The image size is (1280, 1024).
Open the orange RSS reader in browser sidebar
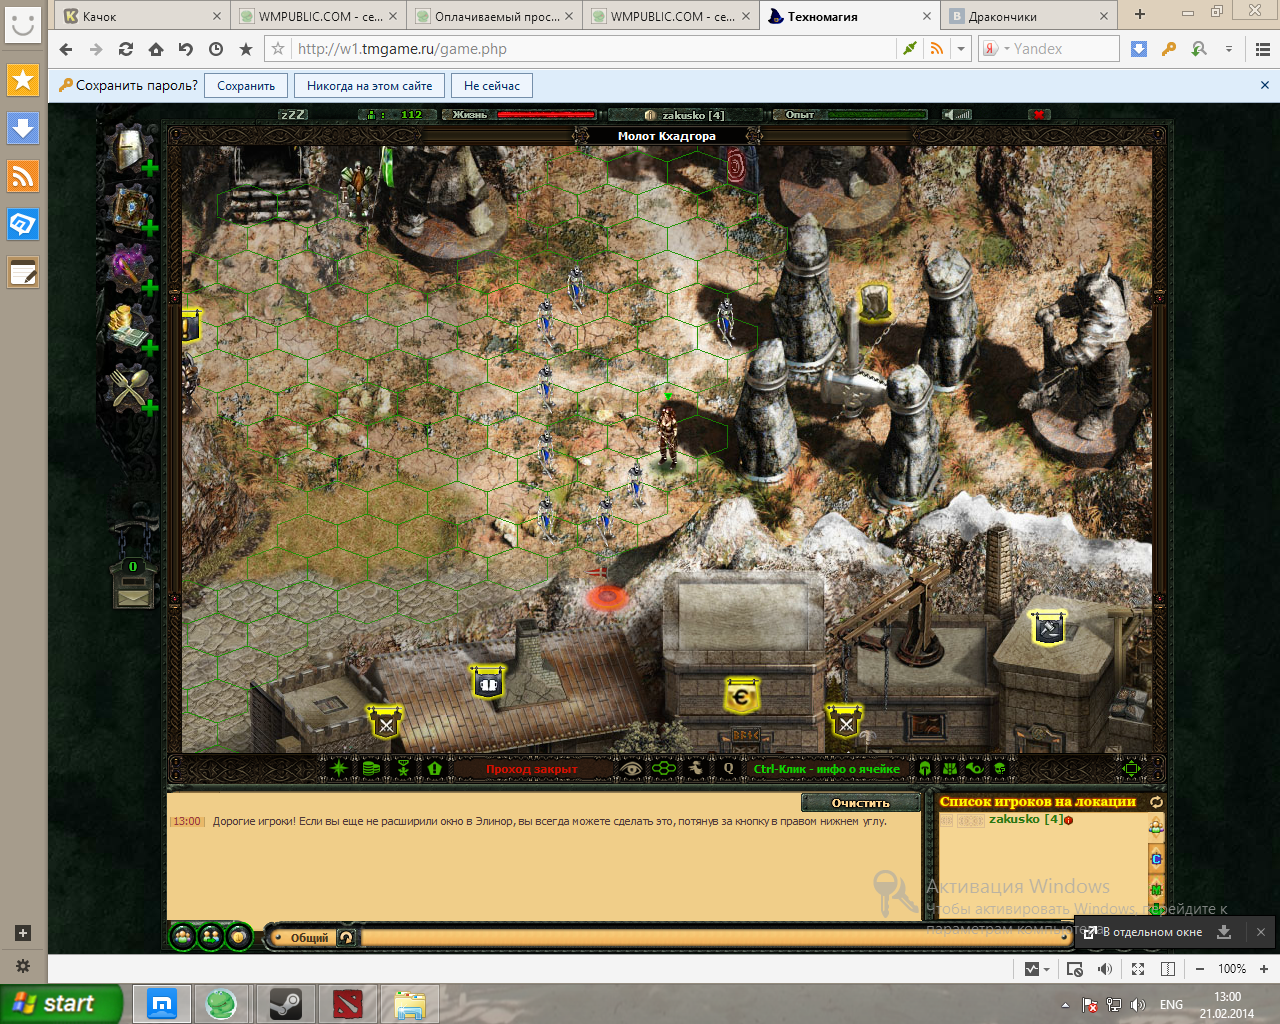[x=23, y=176]
